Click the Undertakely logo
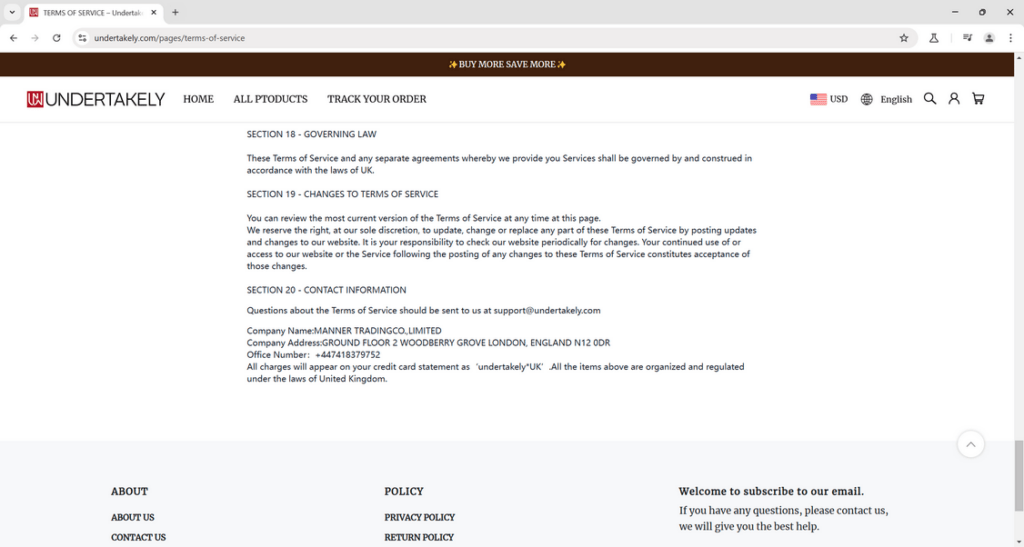1024x547 pixels. point(96,99)
